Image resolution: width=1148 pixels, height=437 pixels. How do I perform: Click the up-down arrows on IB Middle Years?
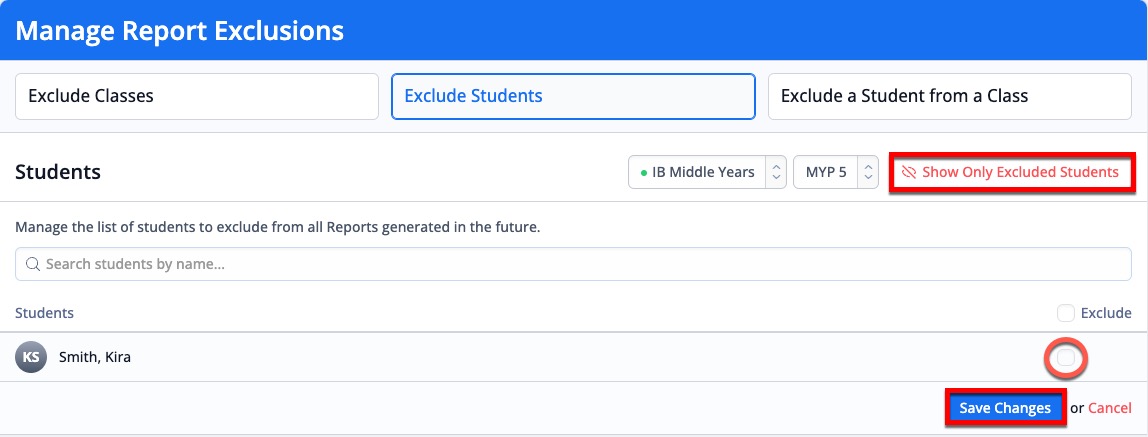coord(776,173)
